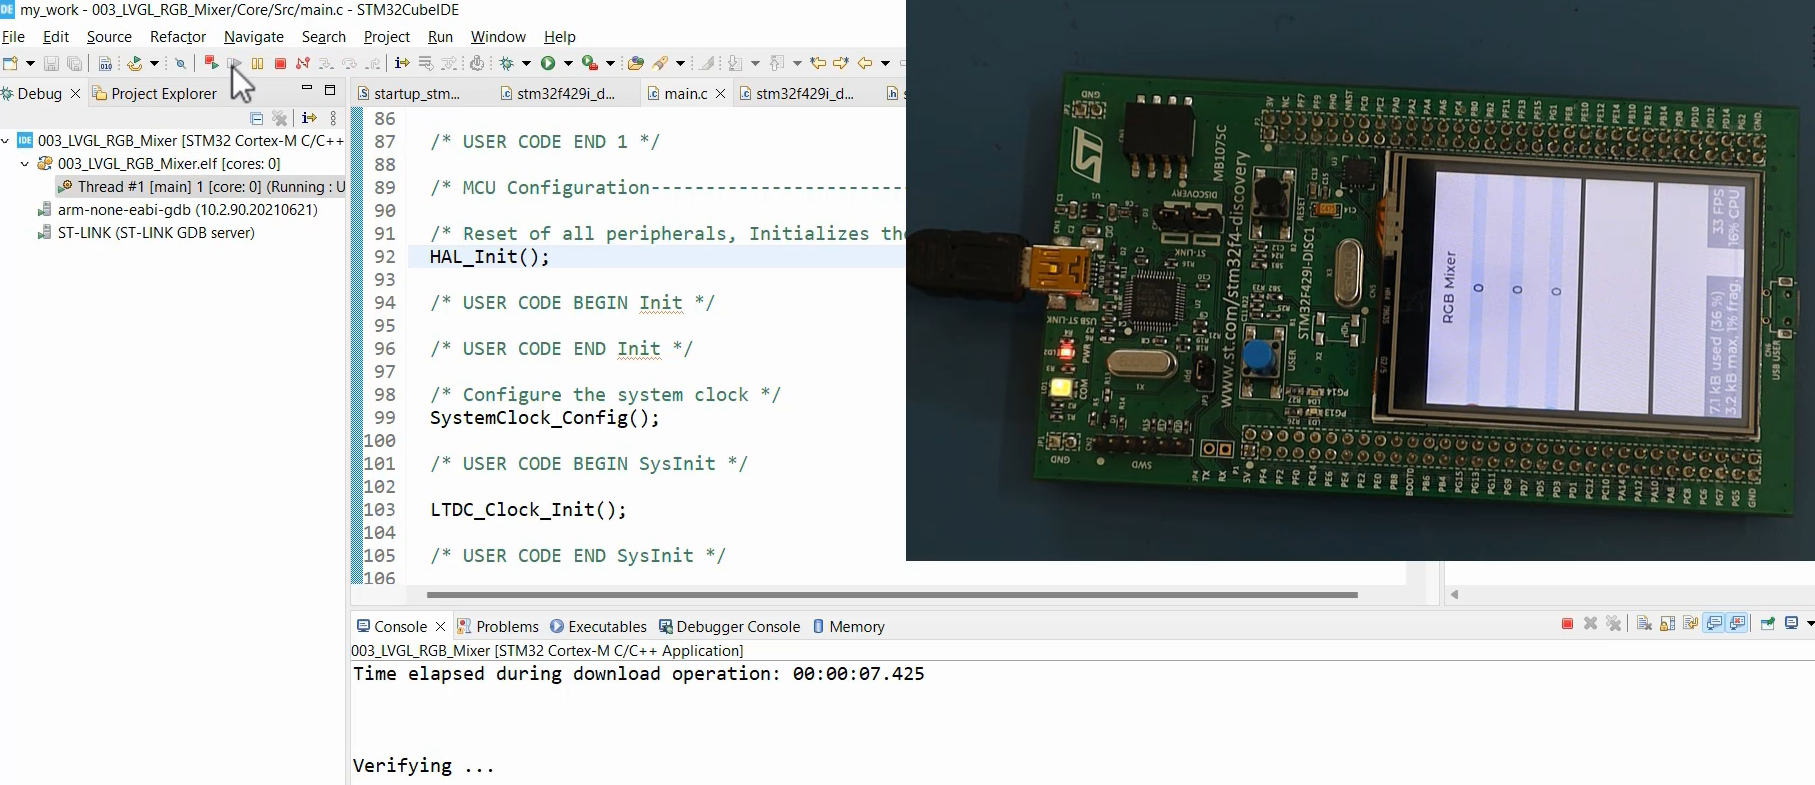Click the Disconnect debug icon
This screenshot has width=1815, height=785.
coord(303,63)
